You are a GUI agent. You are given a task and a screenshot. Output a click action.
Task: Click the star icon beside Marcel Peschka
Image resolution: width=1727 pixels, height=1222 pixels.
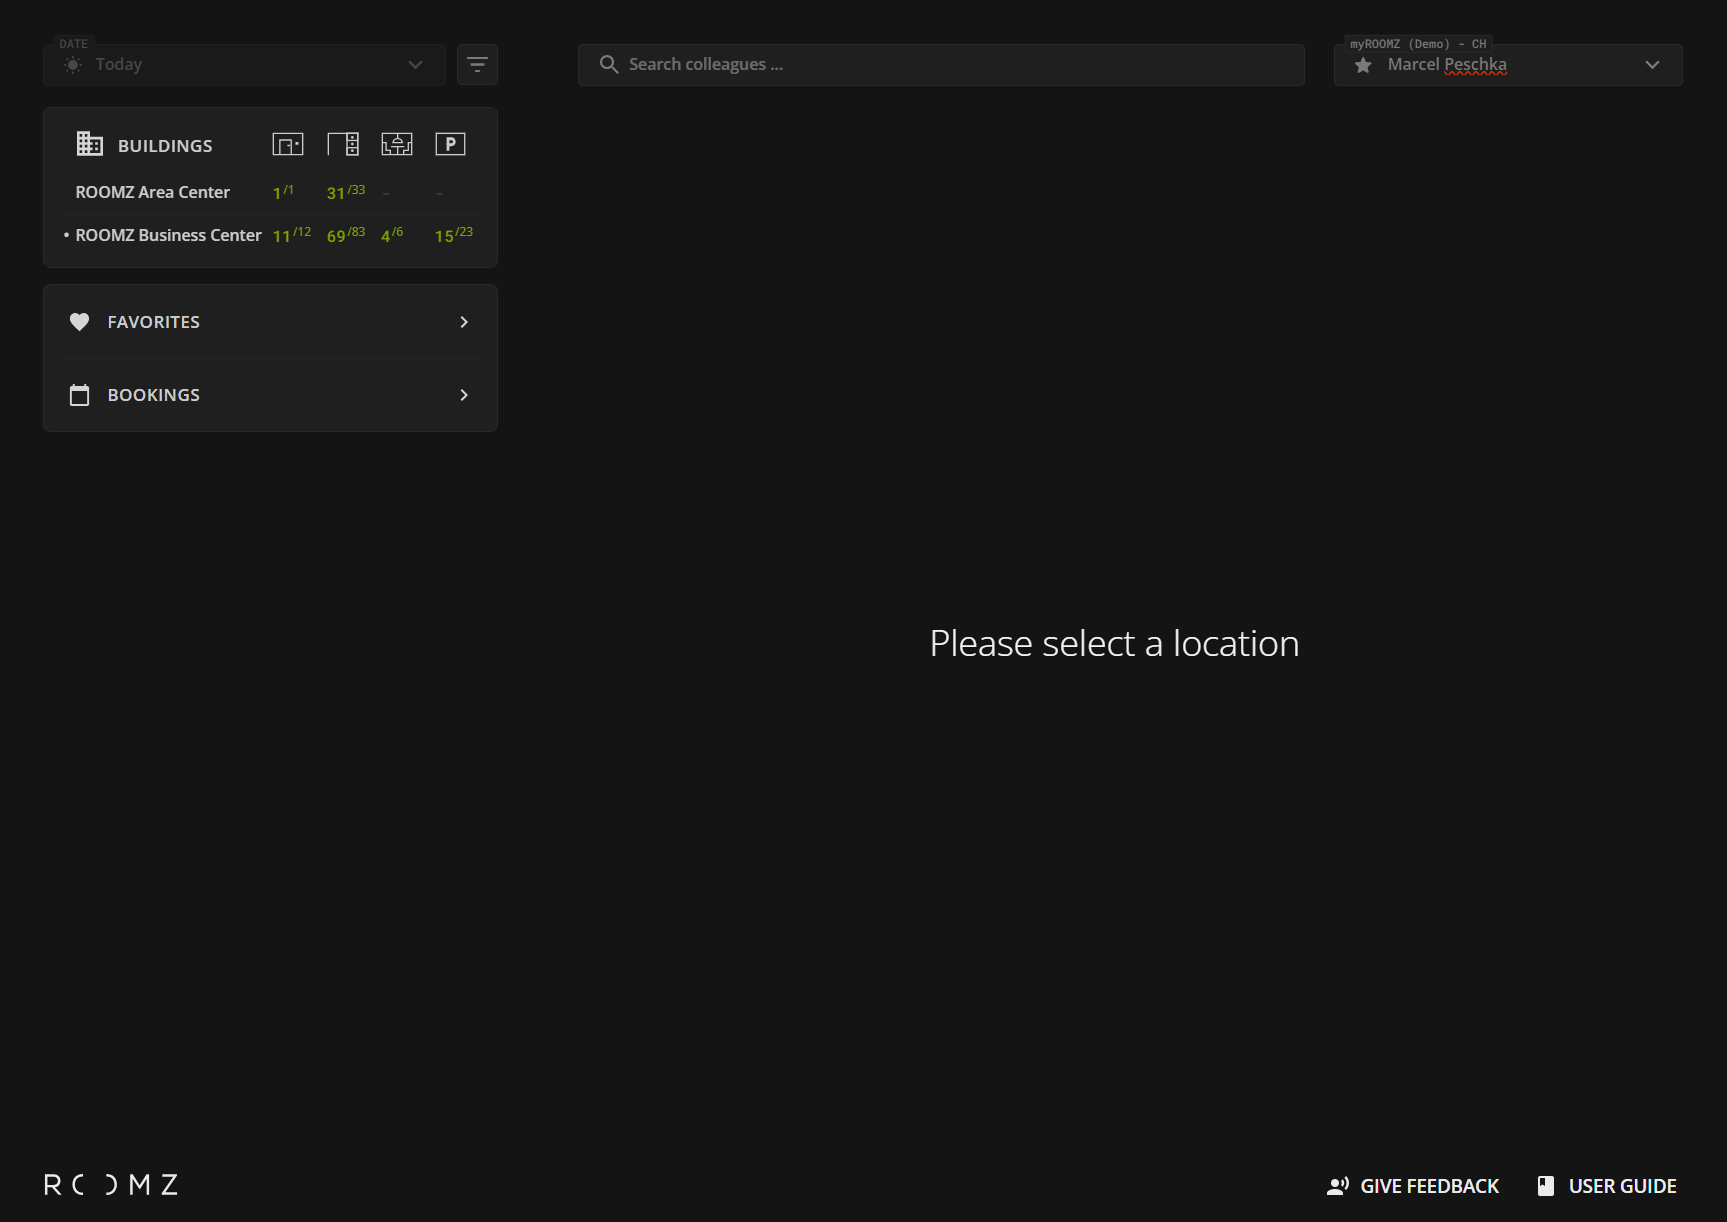(x=1363, y=65)
